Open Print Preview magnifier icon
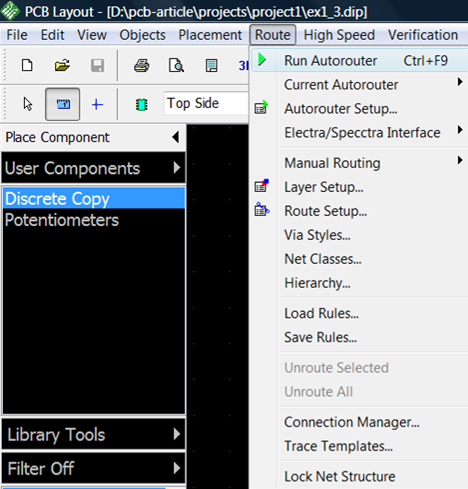 [x=176, y=65]
